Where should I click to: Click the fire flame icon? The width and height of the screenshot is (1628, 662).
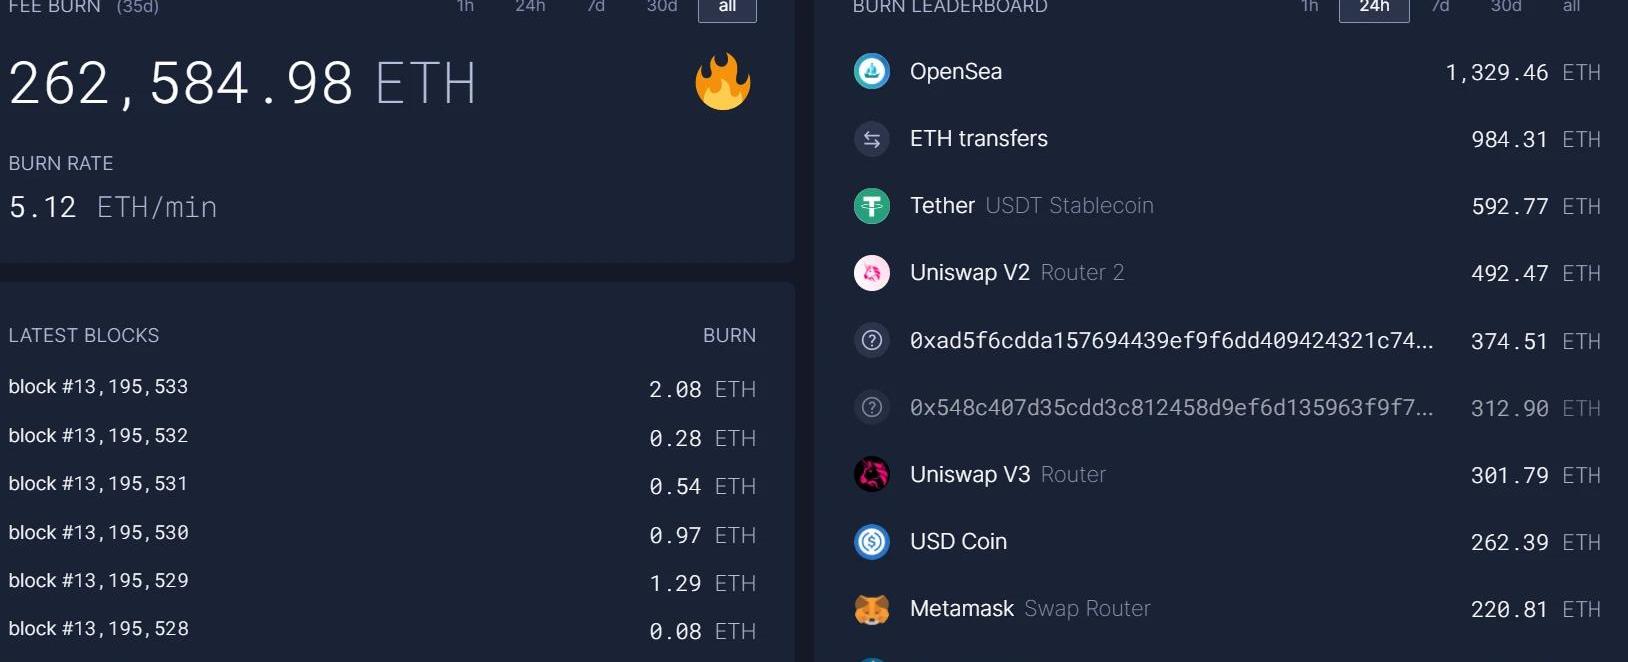click(x=722, y=82)
